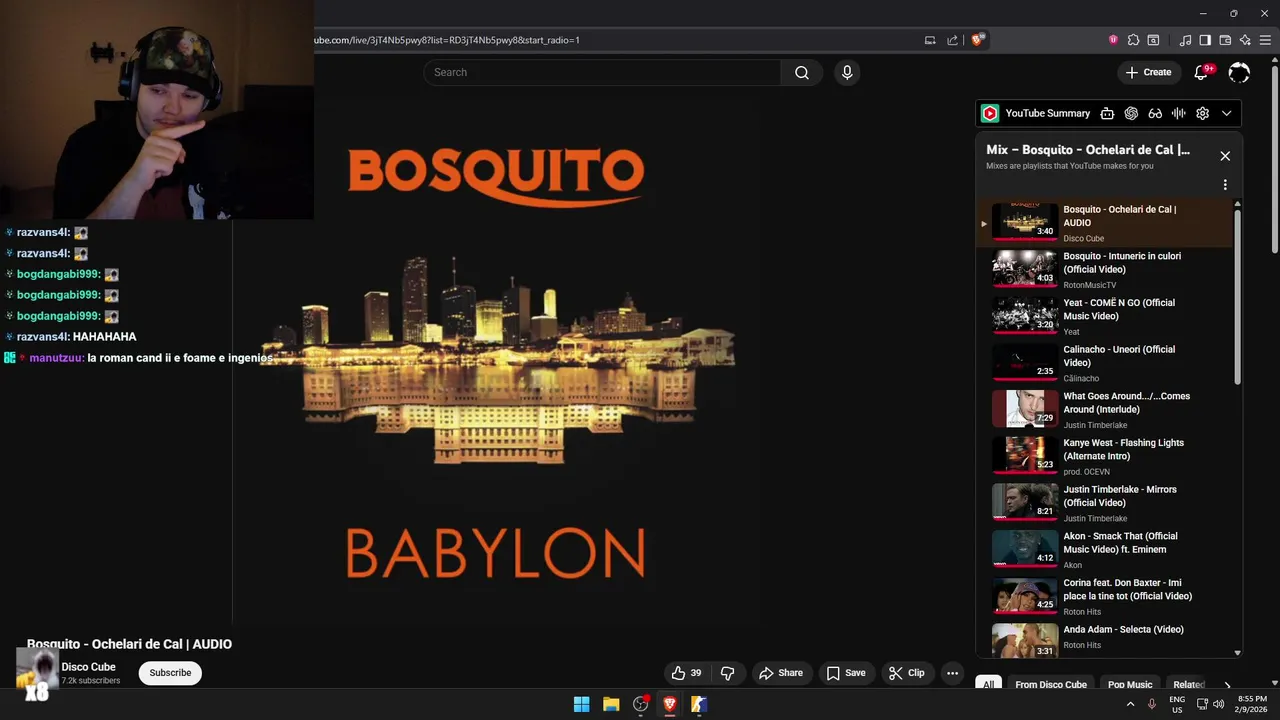
Task: Open the media control music note icon
Action: [x=1186, y=40]
